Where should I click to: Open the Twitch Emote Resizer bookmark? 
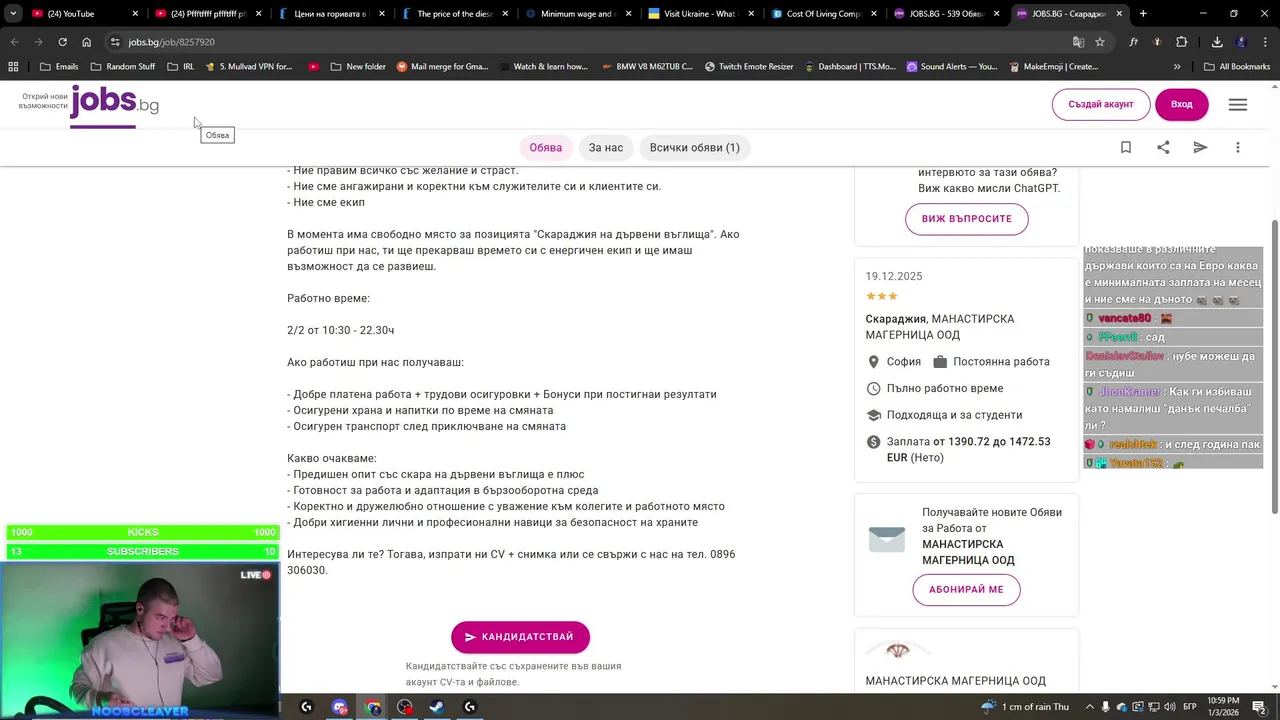coord(749,67)
